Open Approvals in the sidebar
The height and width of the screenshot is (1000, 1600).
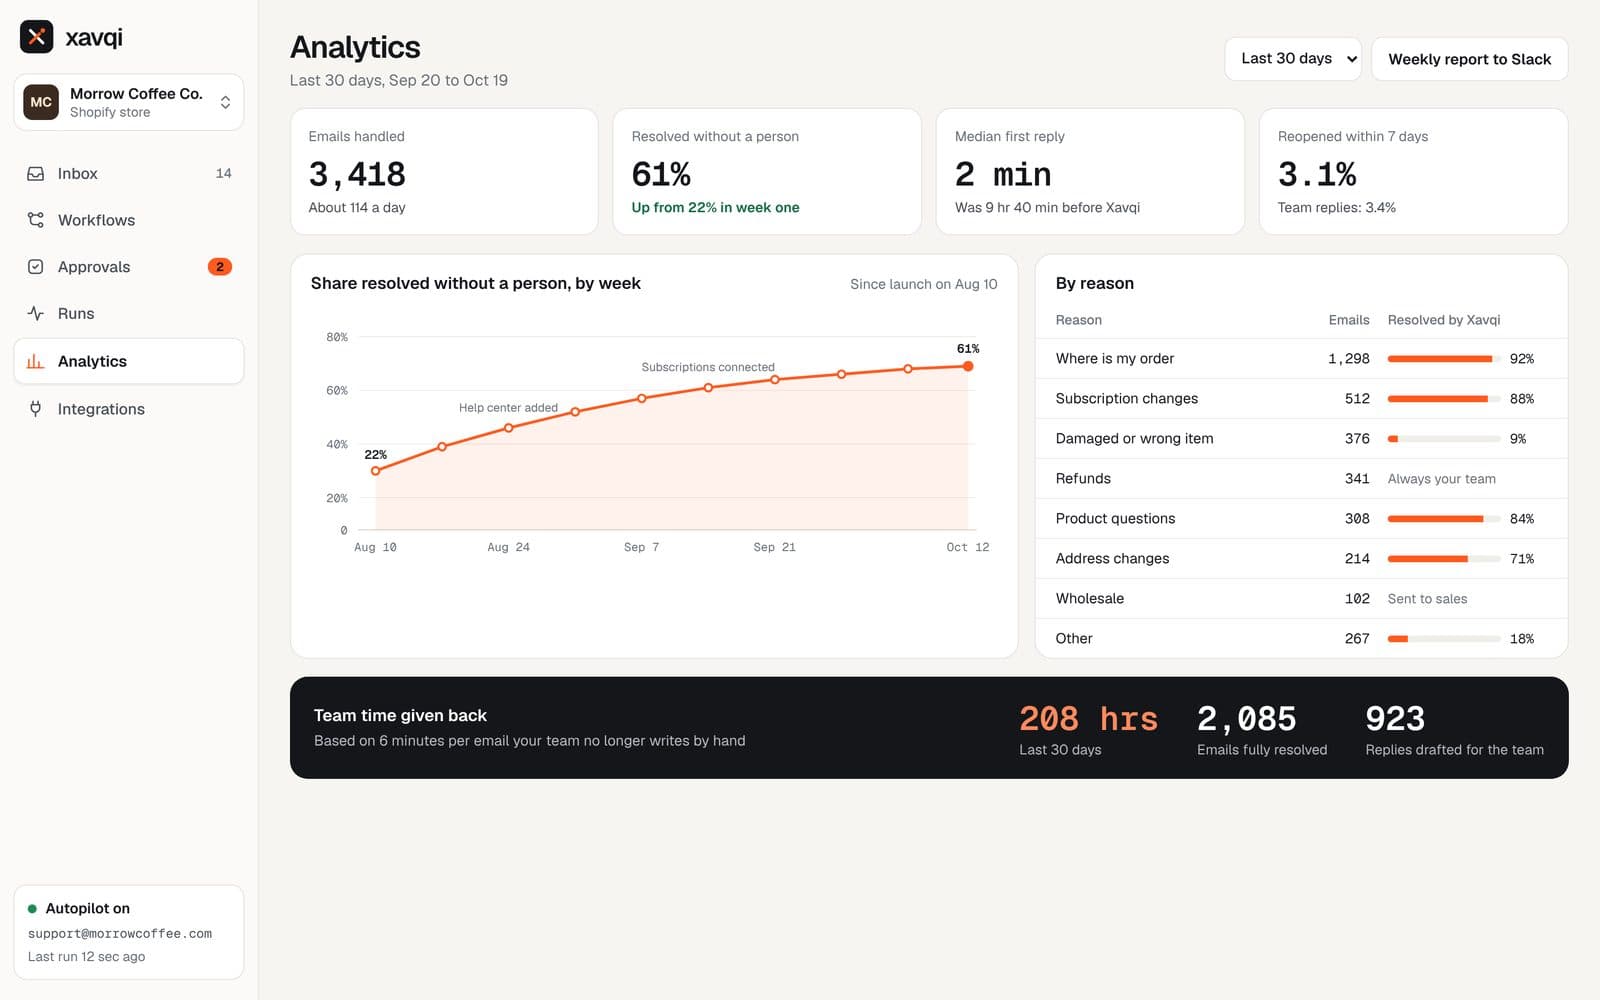(129, 267)
